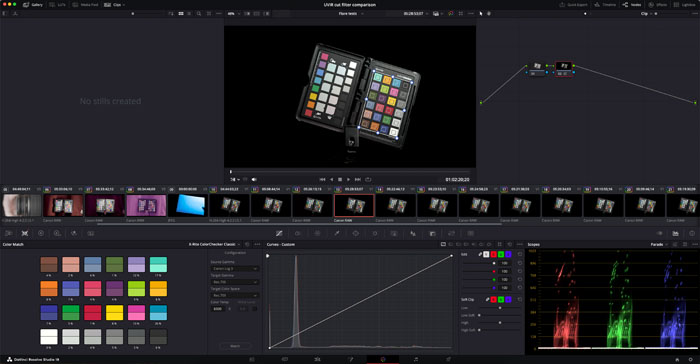Toggle the red channel edit button
Screen dimensions: 700x364
tap(494, 254)
